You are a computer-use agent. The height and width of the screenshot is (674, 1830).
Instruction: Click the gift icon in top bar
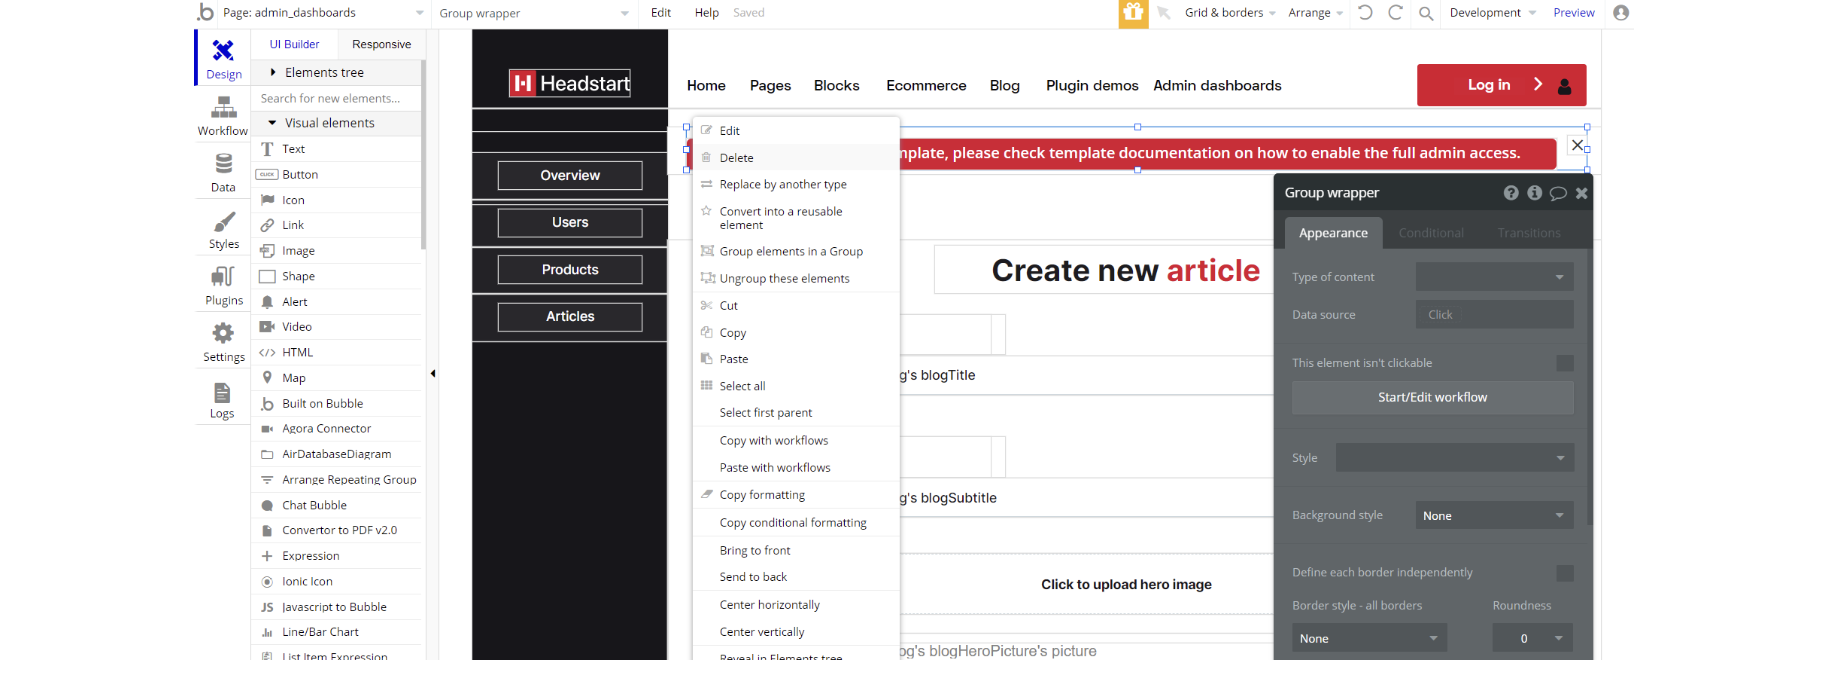[1133, 13]
